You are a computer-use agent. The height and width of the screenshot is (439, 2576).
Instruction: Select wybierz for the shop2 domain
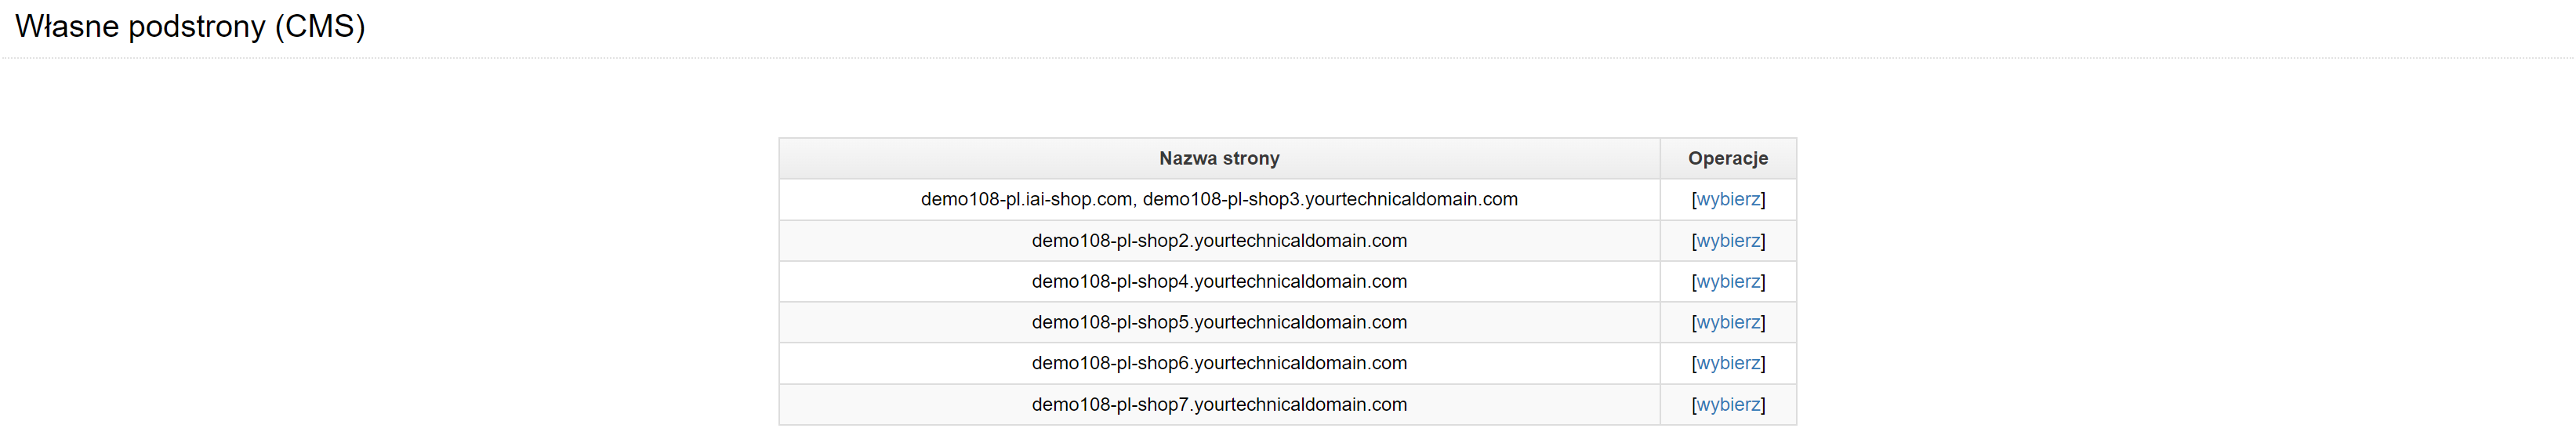1728,241
